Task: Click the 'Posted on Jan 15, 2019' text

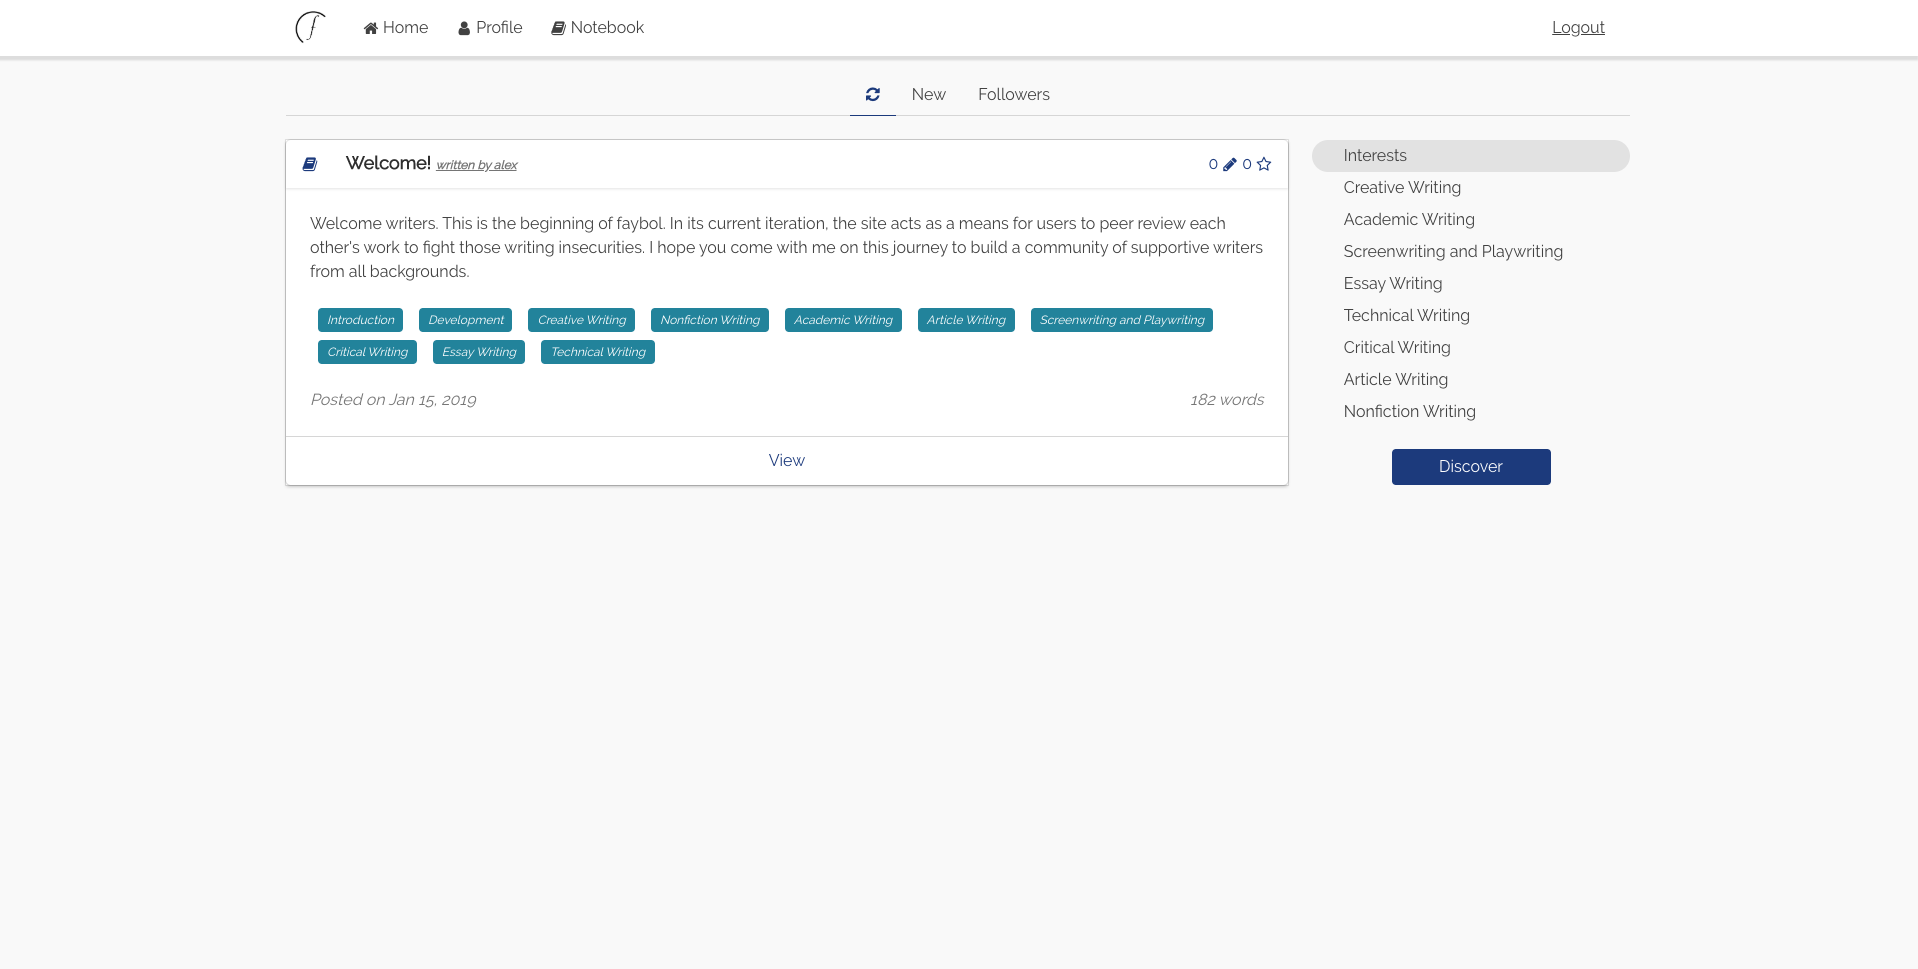Action: tap(393, 400)
